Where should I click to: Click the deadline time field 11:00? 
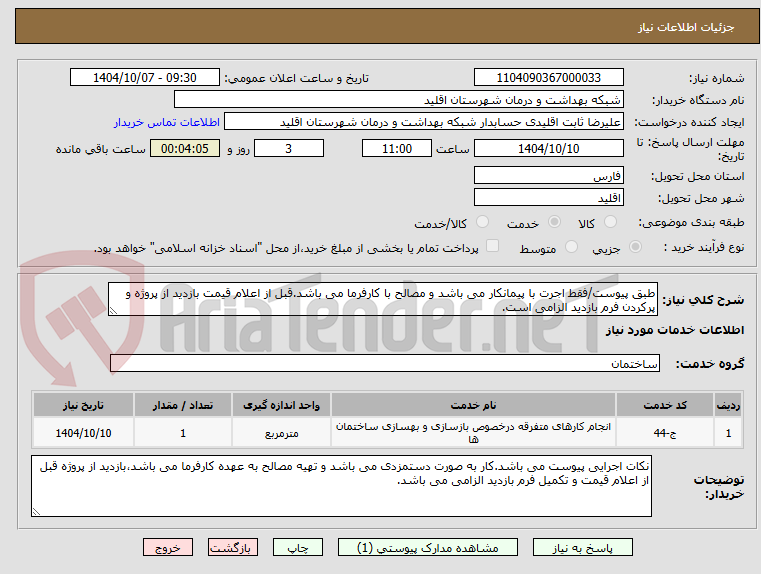(397, 148)
